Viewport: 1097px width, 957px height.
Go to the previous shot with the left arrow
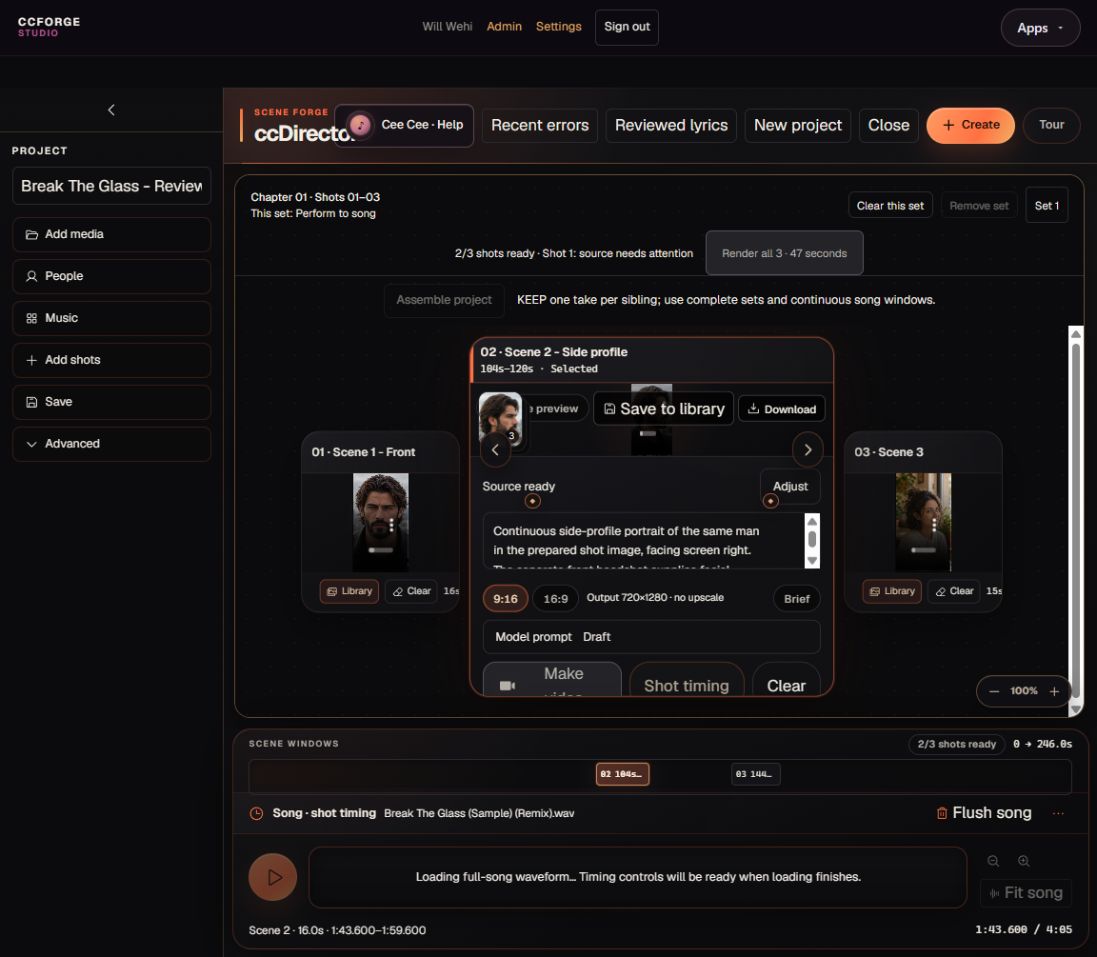click(x=495, y=450)
